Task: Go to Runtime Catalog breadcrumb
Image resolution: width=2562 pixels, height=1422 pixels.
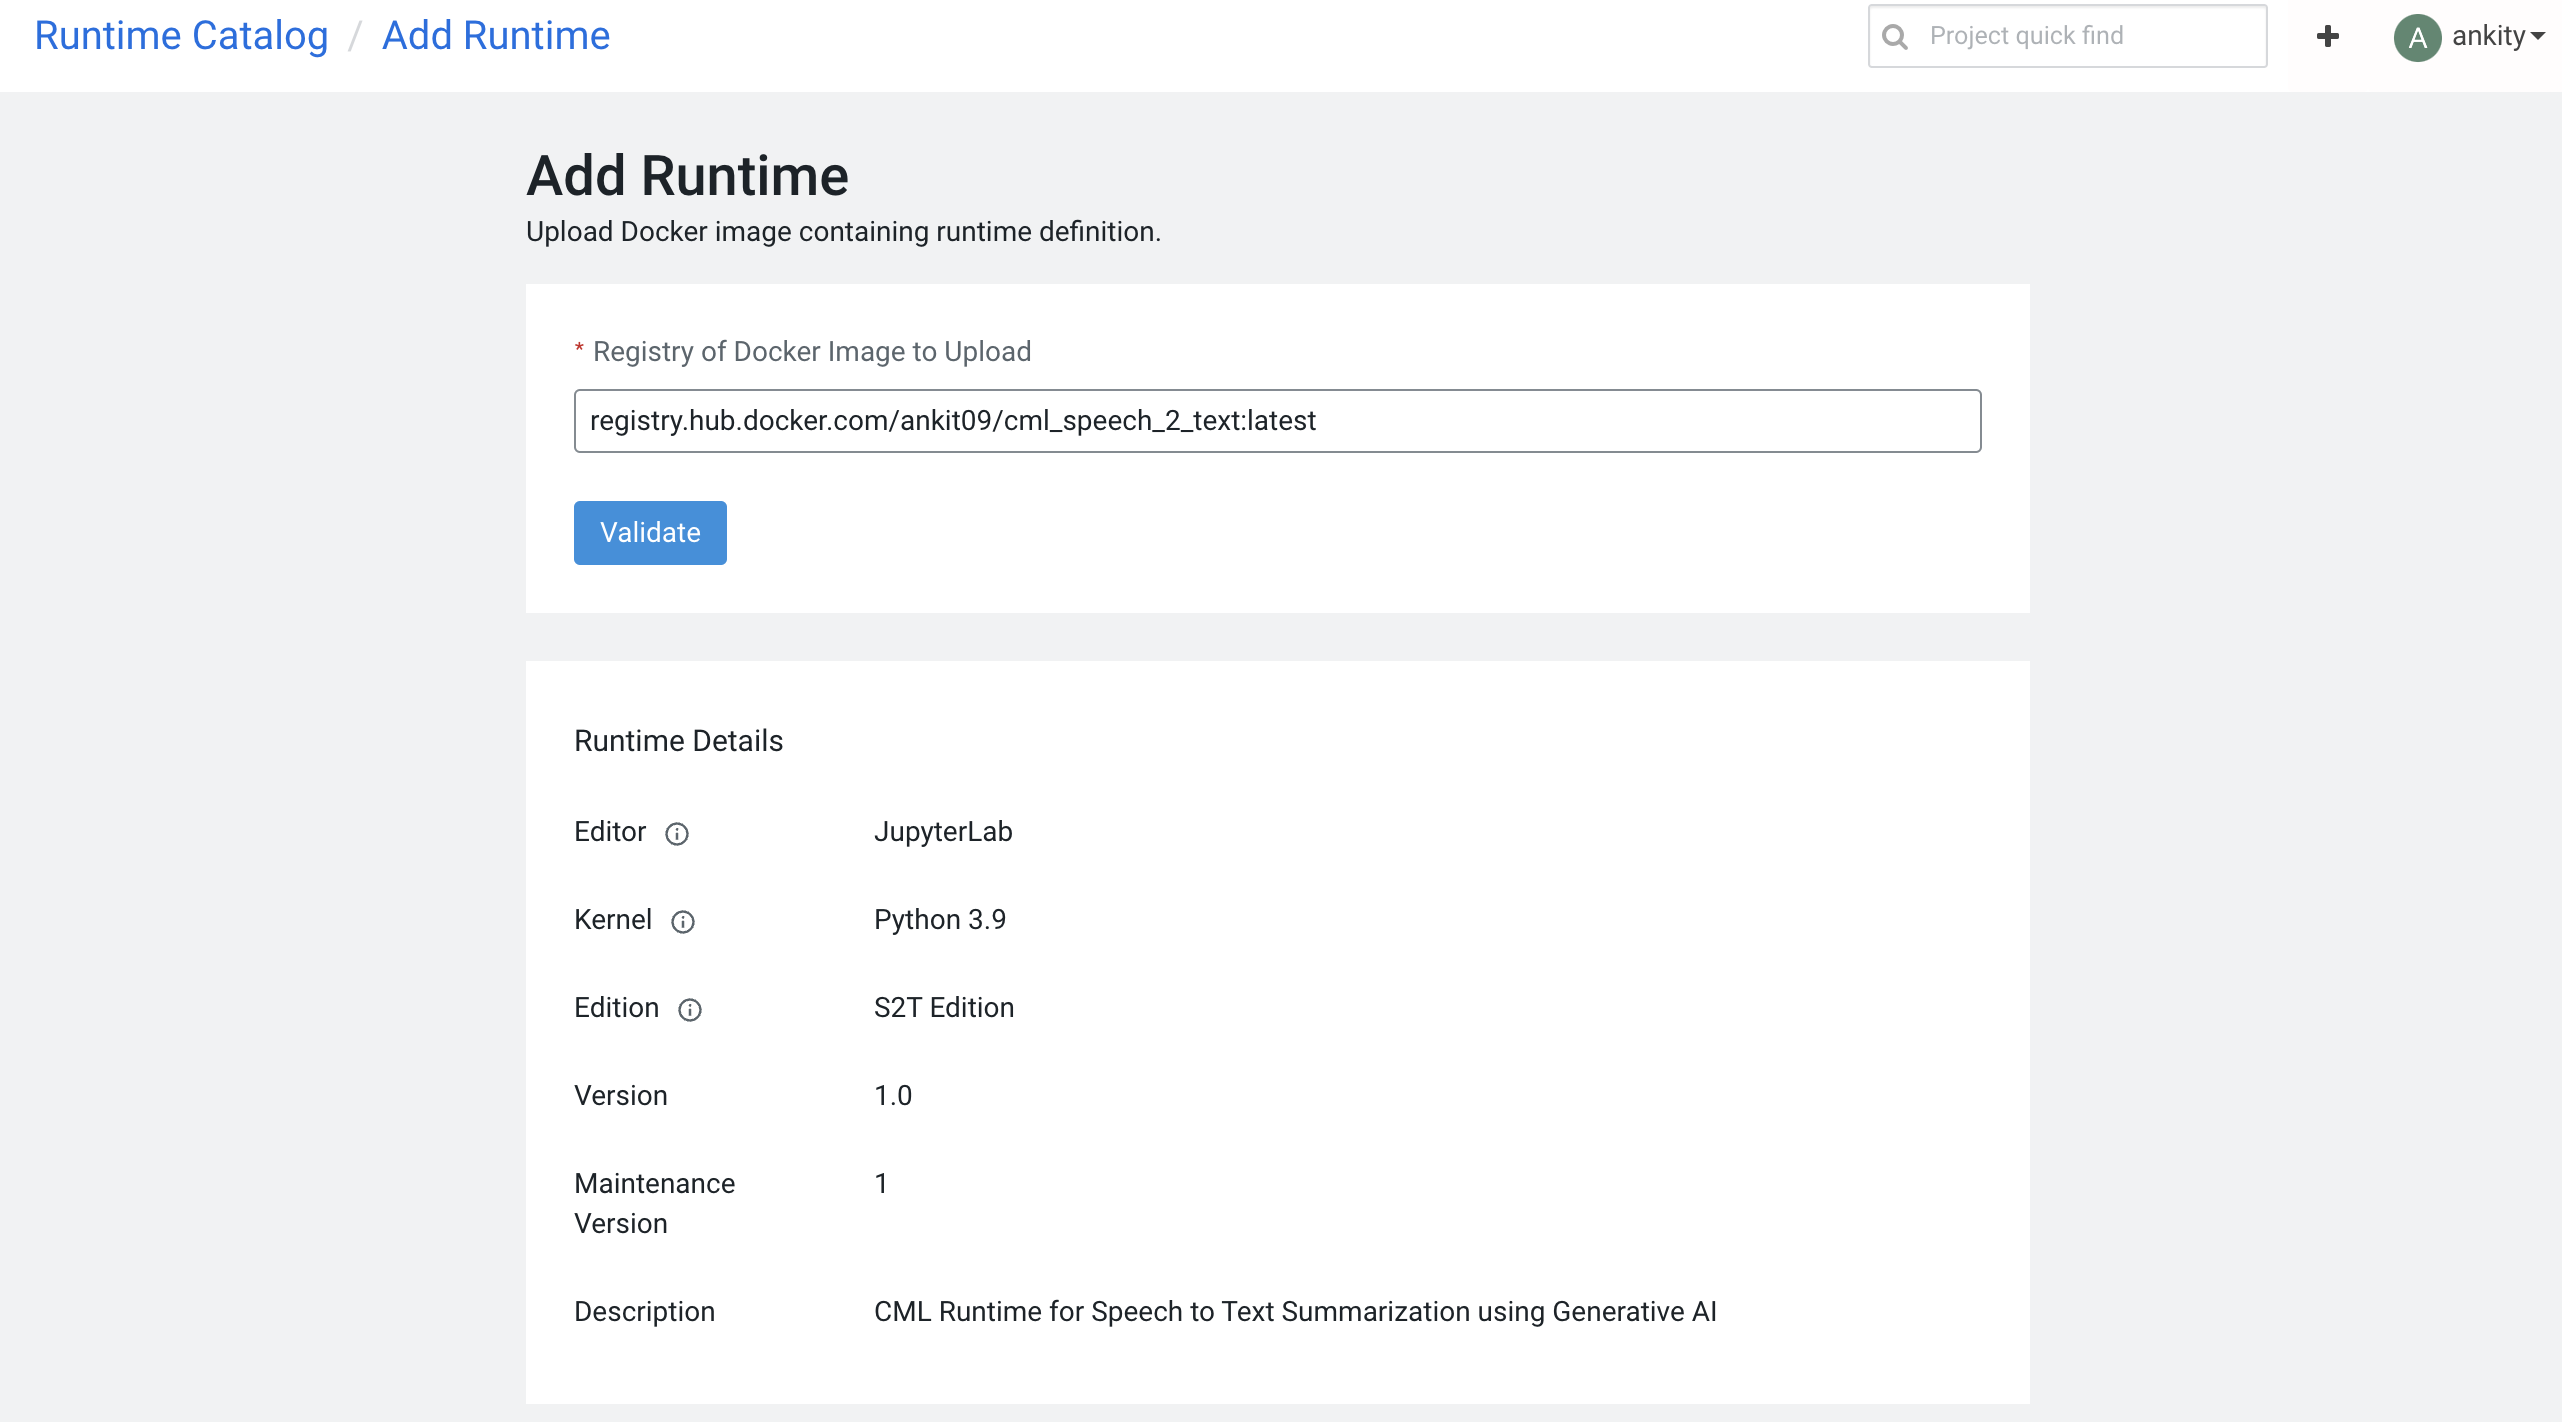Action: pyautogui.click(x=181, y=35)
